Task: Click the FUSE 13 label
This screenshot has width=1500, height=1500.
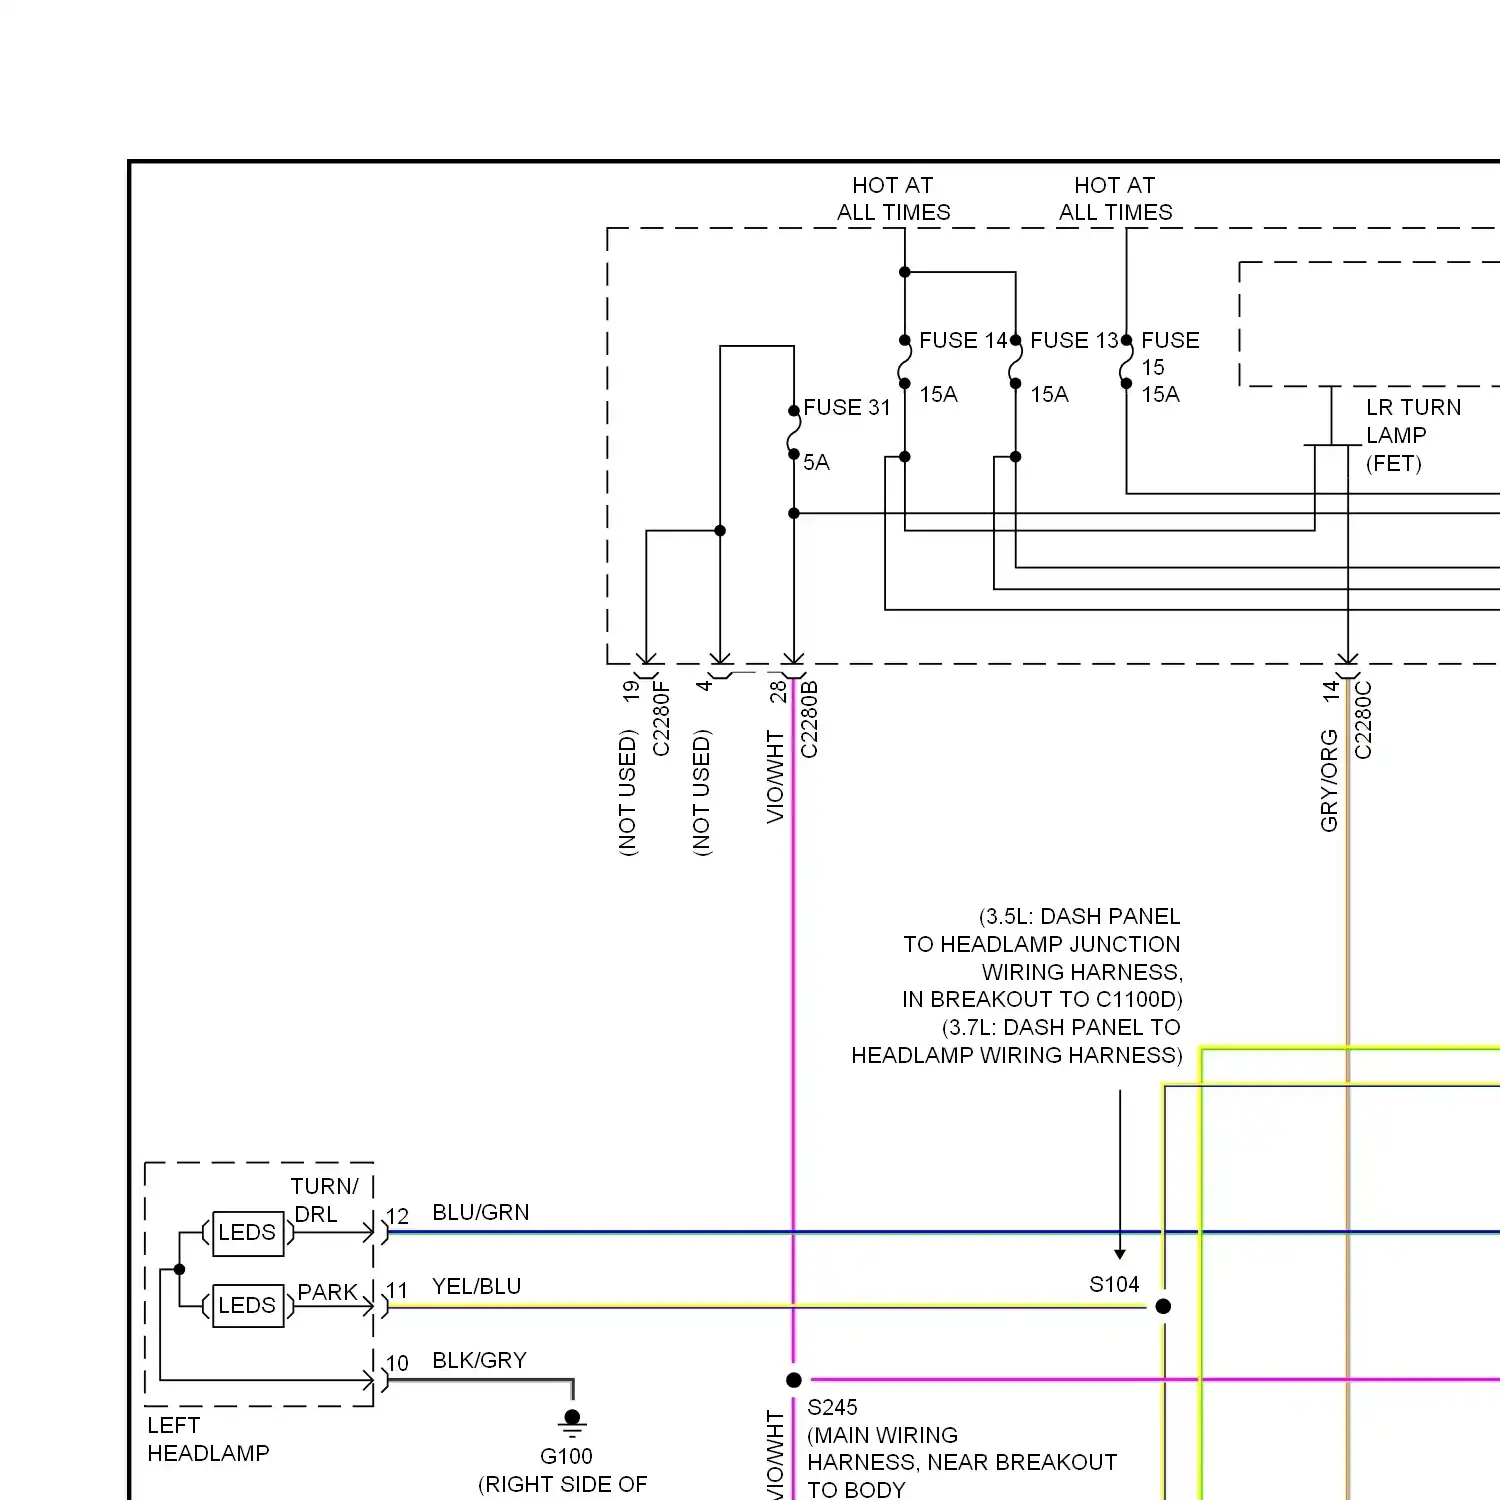Action: (x=1074, y=340)
